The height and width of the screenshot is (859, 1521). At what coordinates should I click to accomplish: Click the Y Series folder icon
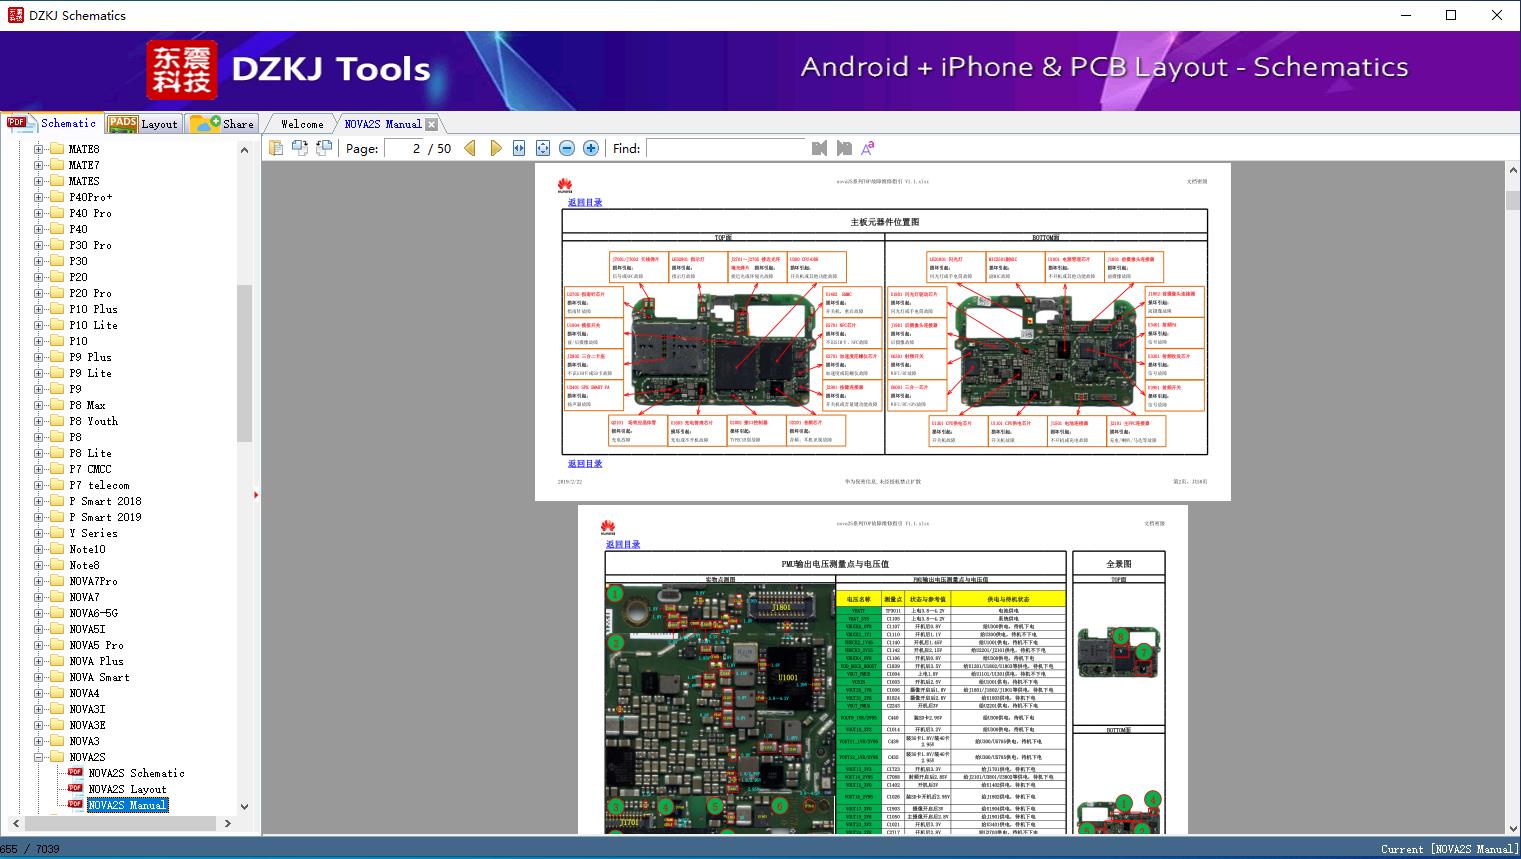tap(58, 533)
